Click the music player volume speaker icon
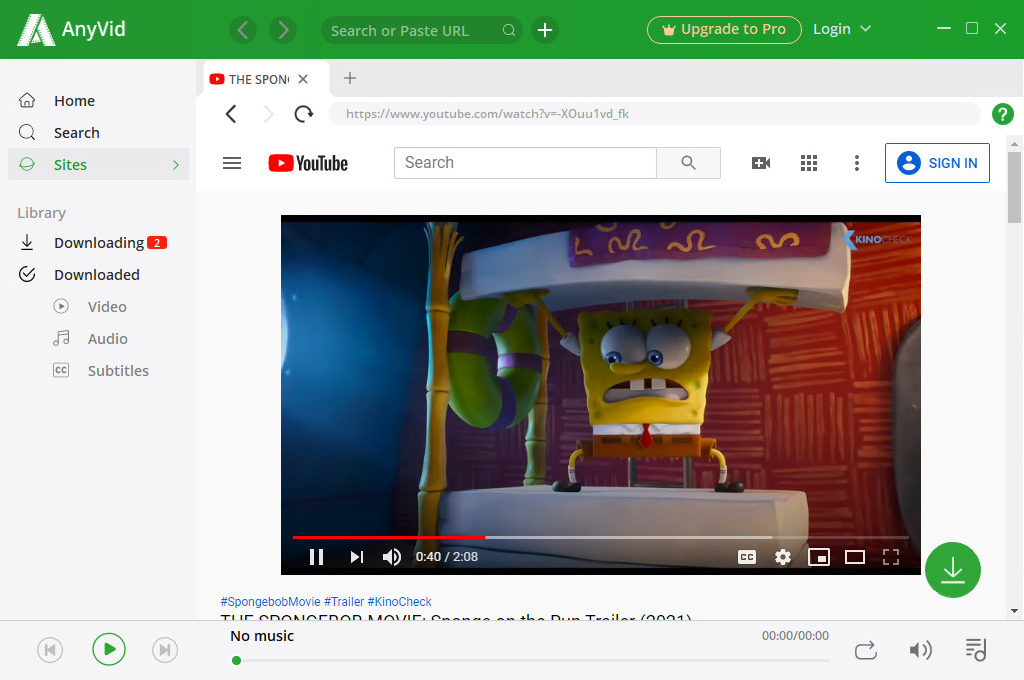This screenshot has width=1024, height=680. [x=920, y=650]
